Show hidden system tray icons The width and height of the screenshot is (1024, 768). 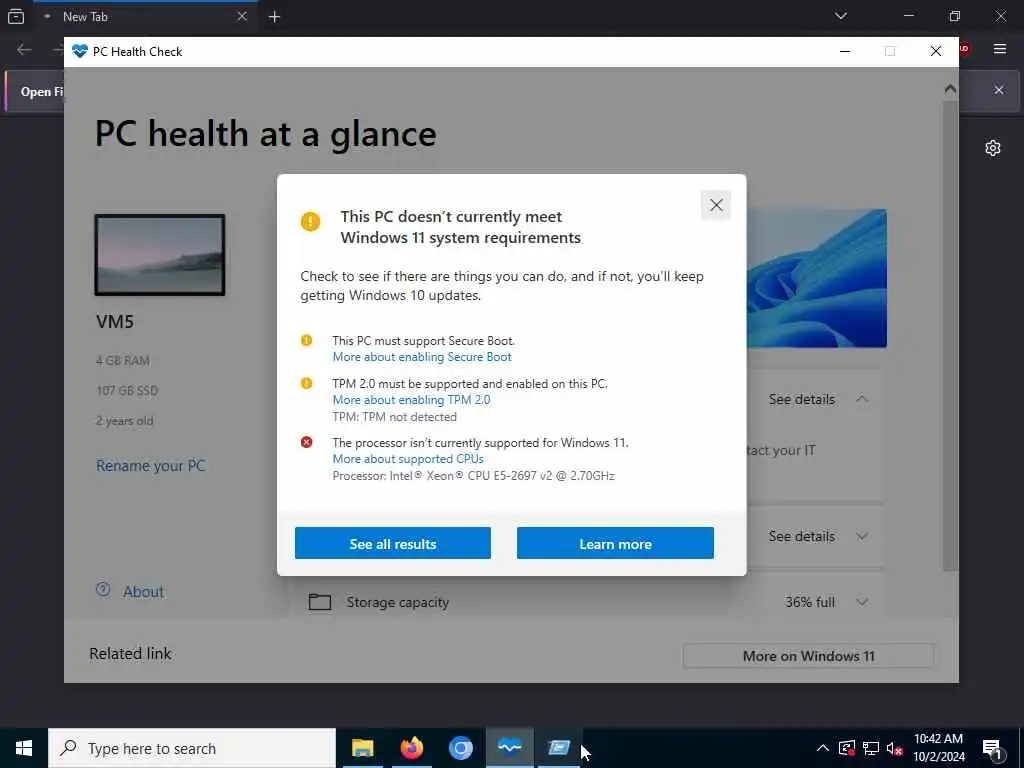pos(823,748)
